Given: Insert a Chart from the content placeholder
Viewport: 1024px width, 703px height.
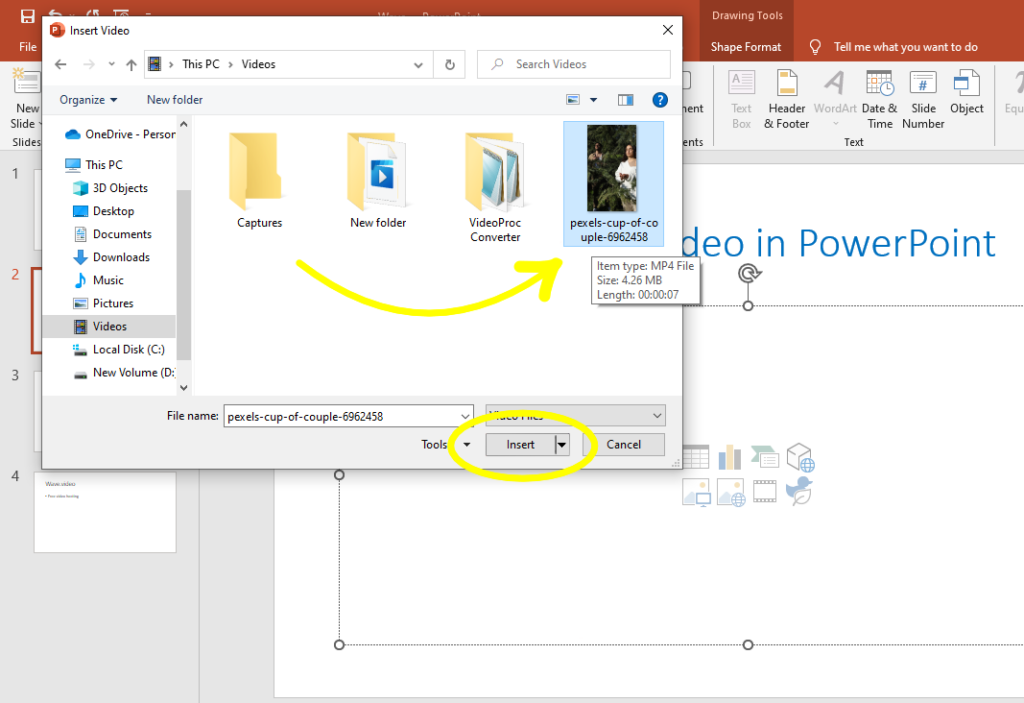Looking at the screenshot, I should (730, 456).
